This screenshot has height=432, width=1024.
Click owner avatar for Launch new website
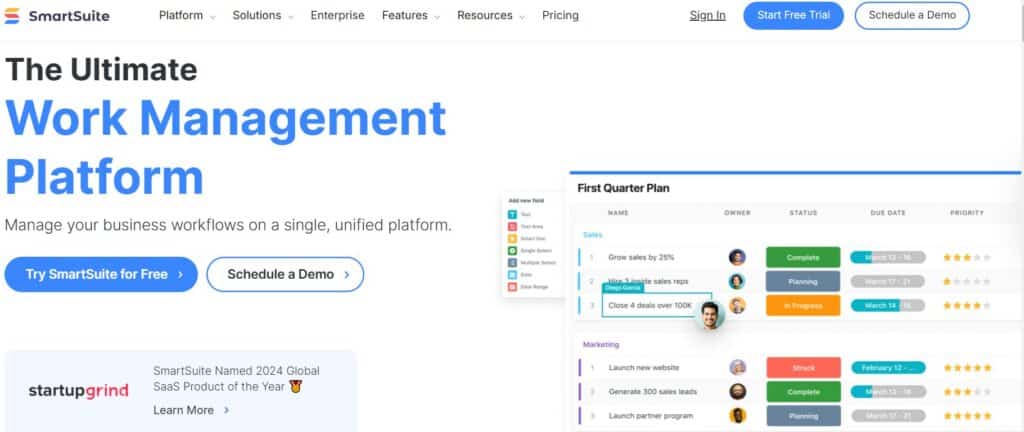click(x=737, y=367)
